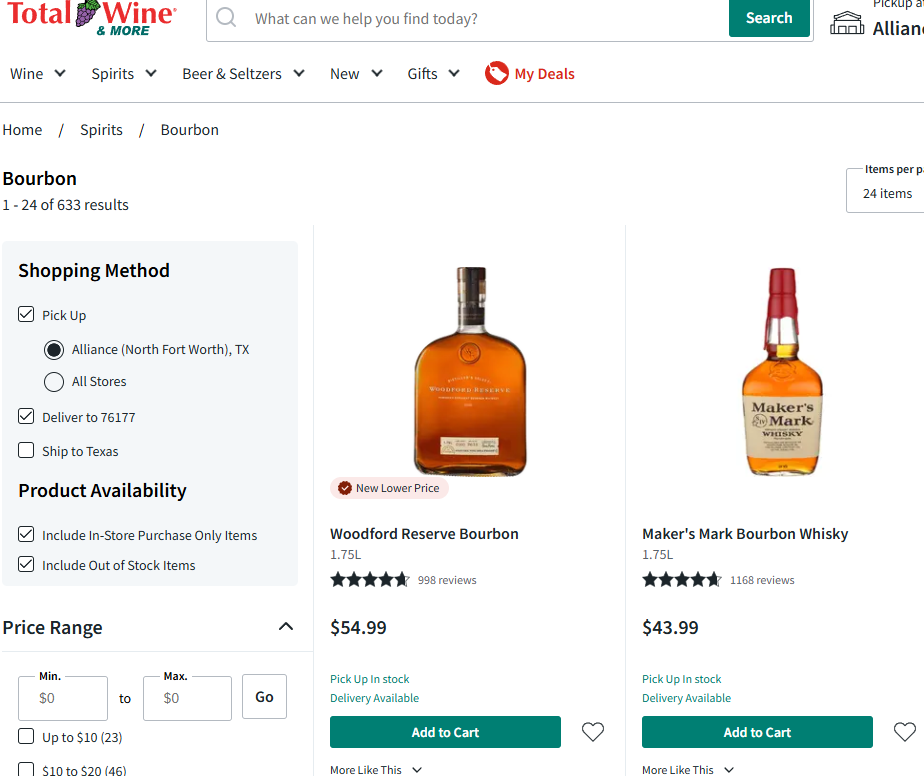924x776 pixels.
Task: Select the All Stores radio button
Action: (54, 382)
